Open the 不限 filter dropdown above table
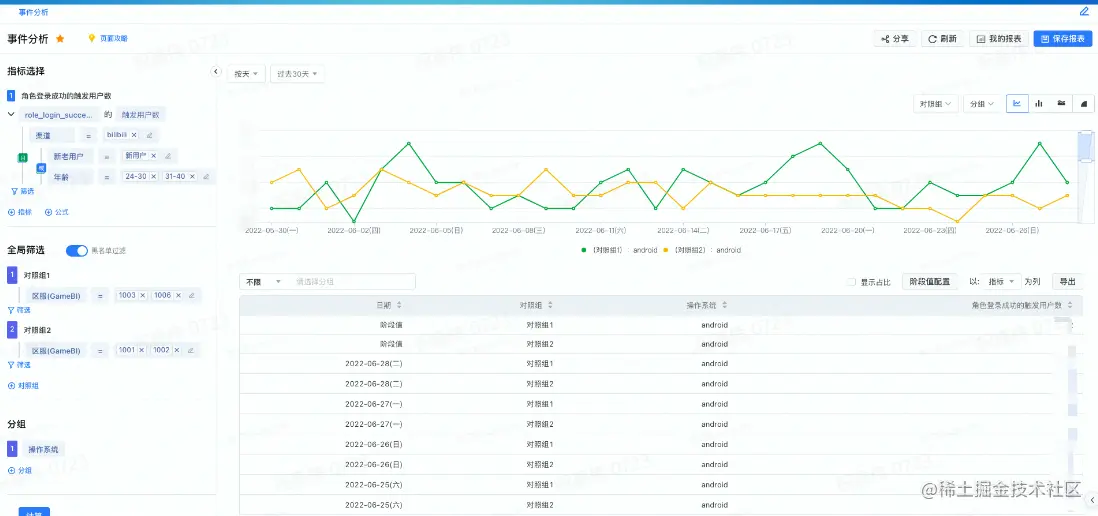The image size is (1098, 516). point(262,281)
